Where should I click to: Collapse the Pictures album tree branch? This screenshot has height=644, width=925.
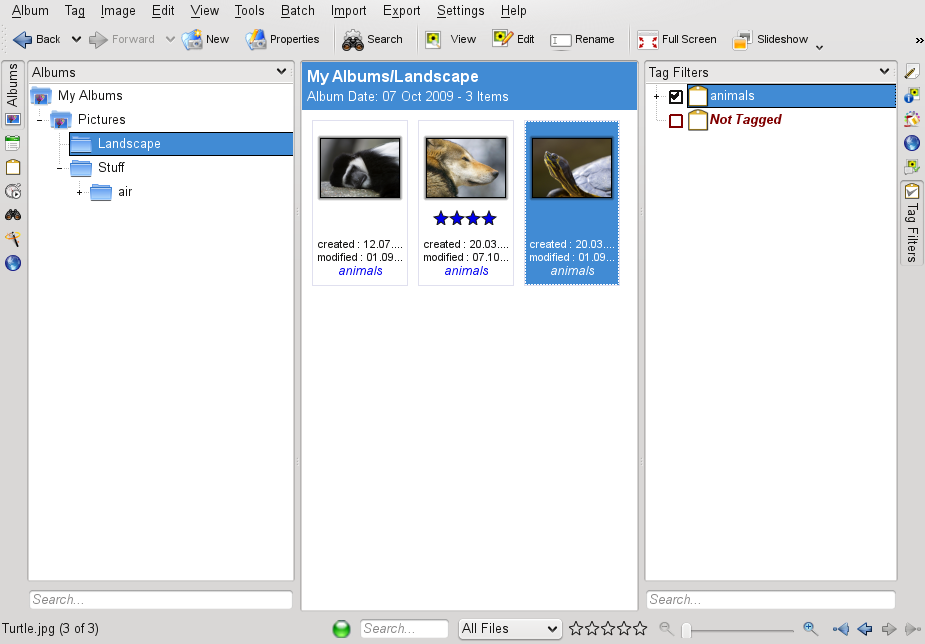coord(39,119)
